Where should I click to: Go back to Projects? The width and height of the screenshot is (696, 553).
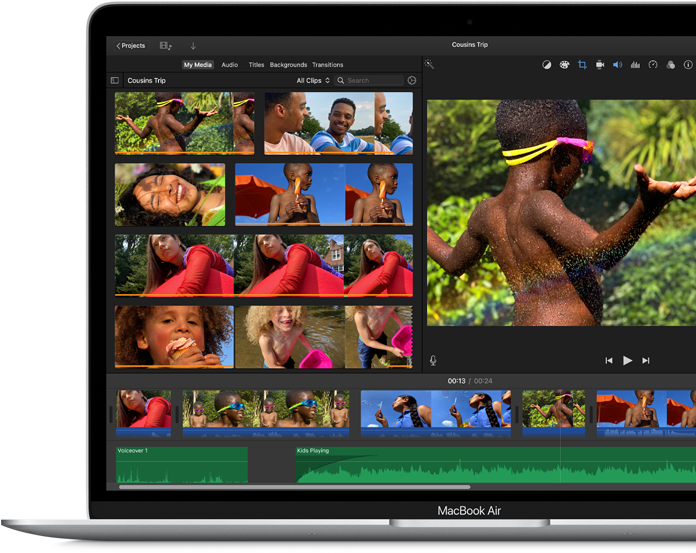[x=130, y=46]
